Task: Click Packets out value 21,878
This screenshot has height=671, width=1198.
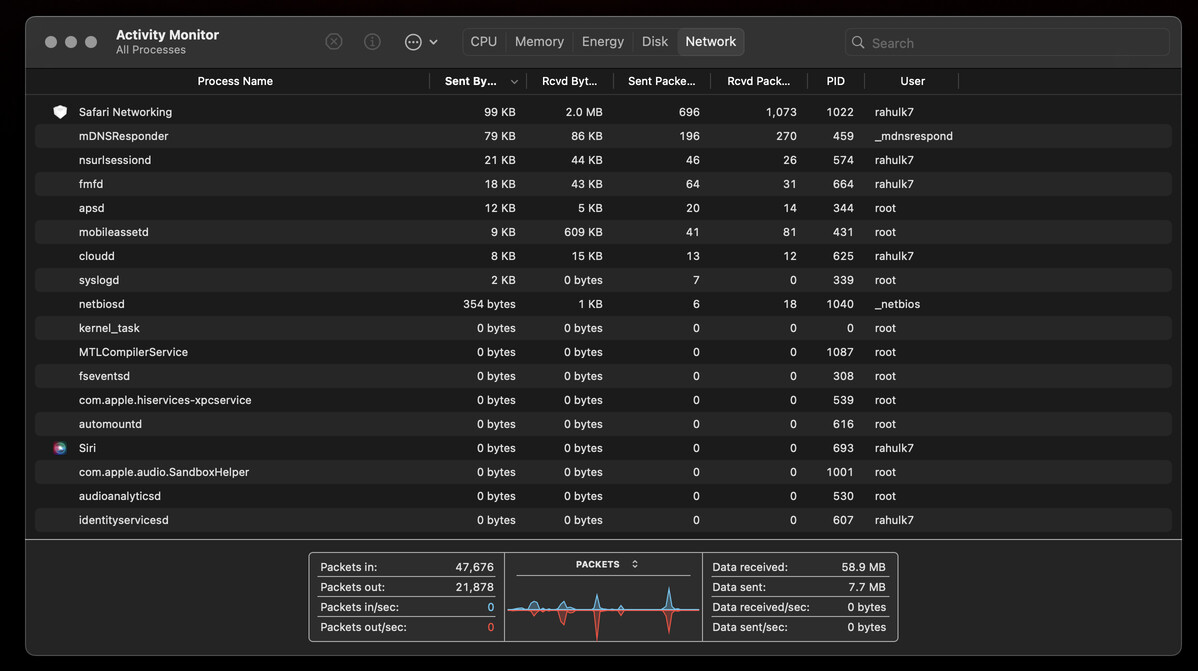Action: pos(474,587)
